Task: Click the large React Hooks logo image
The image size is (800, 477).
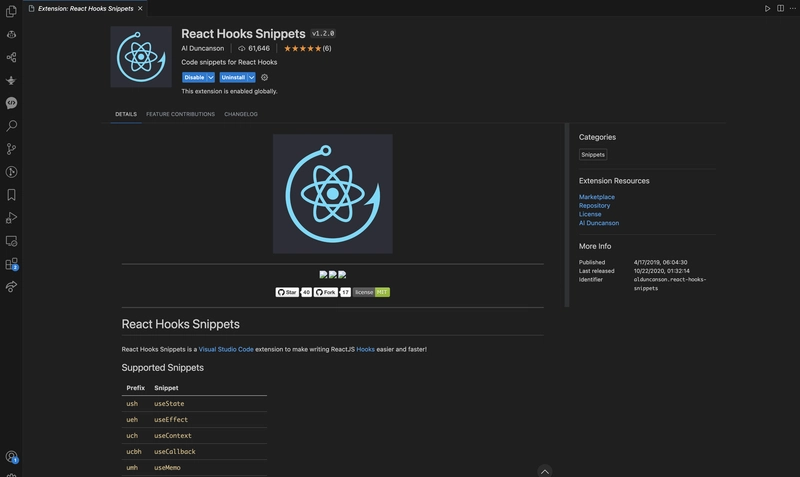Action: pos(333,194)
